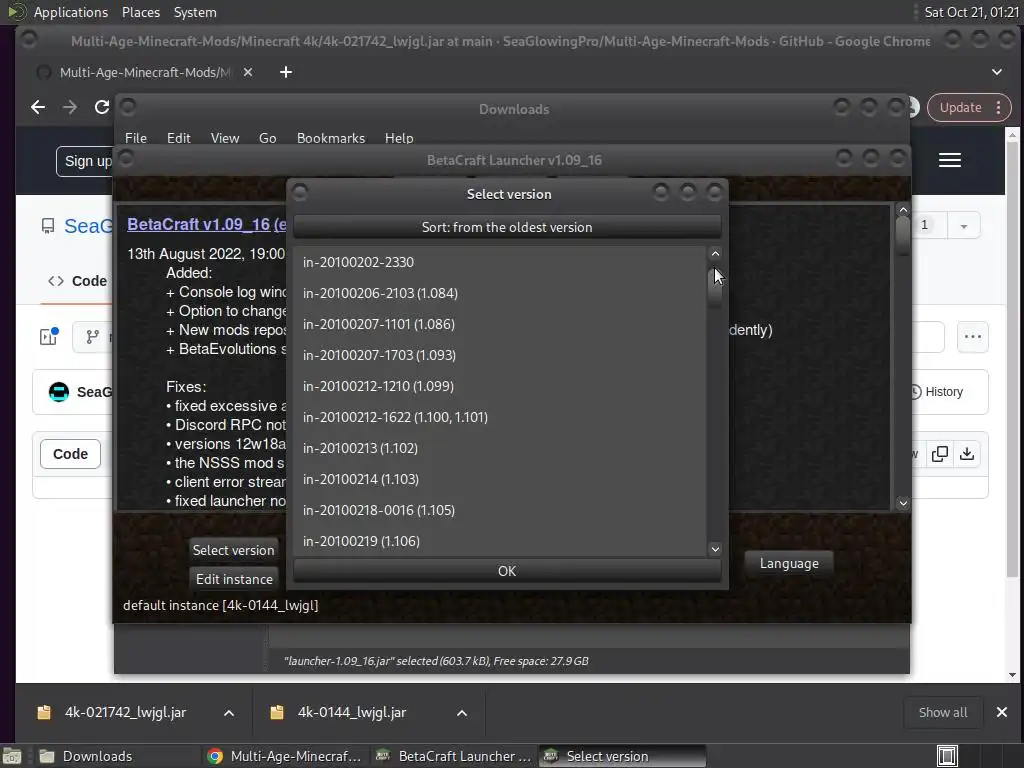This screenshot has height=768, width=1024.
Task: Close the Multi-Age-Minecraft-Mods tab
Action: [x=248, y=72]
